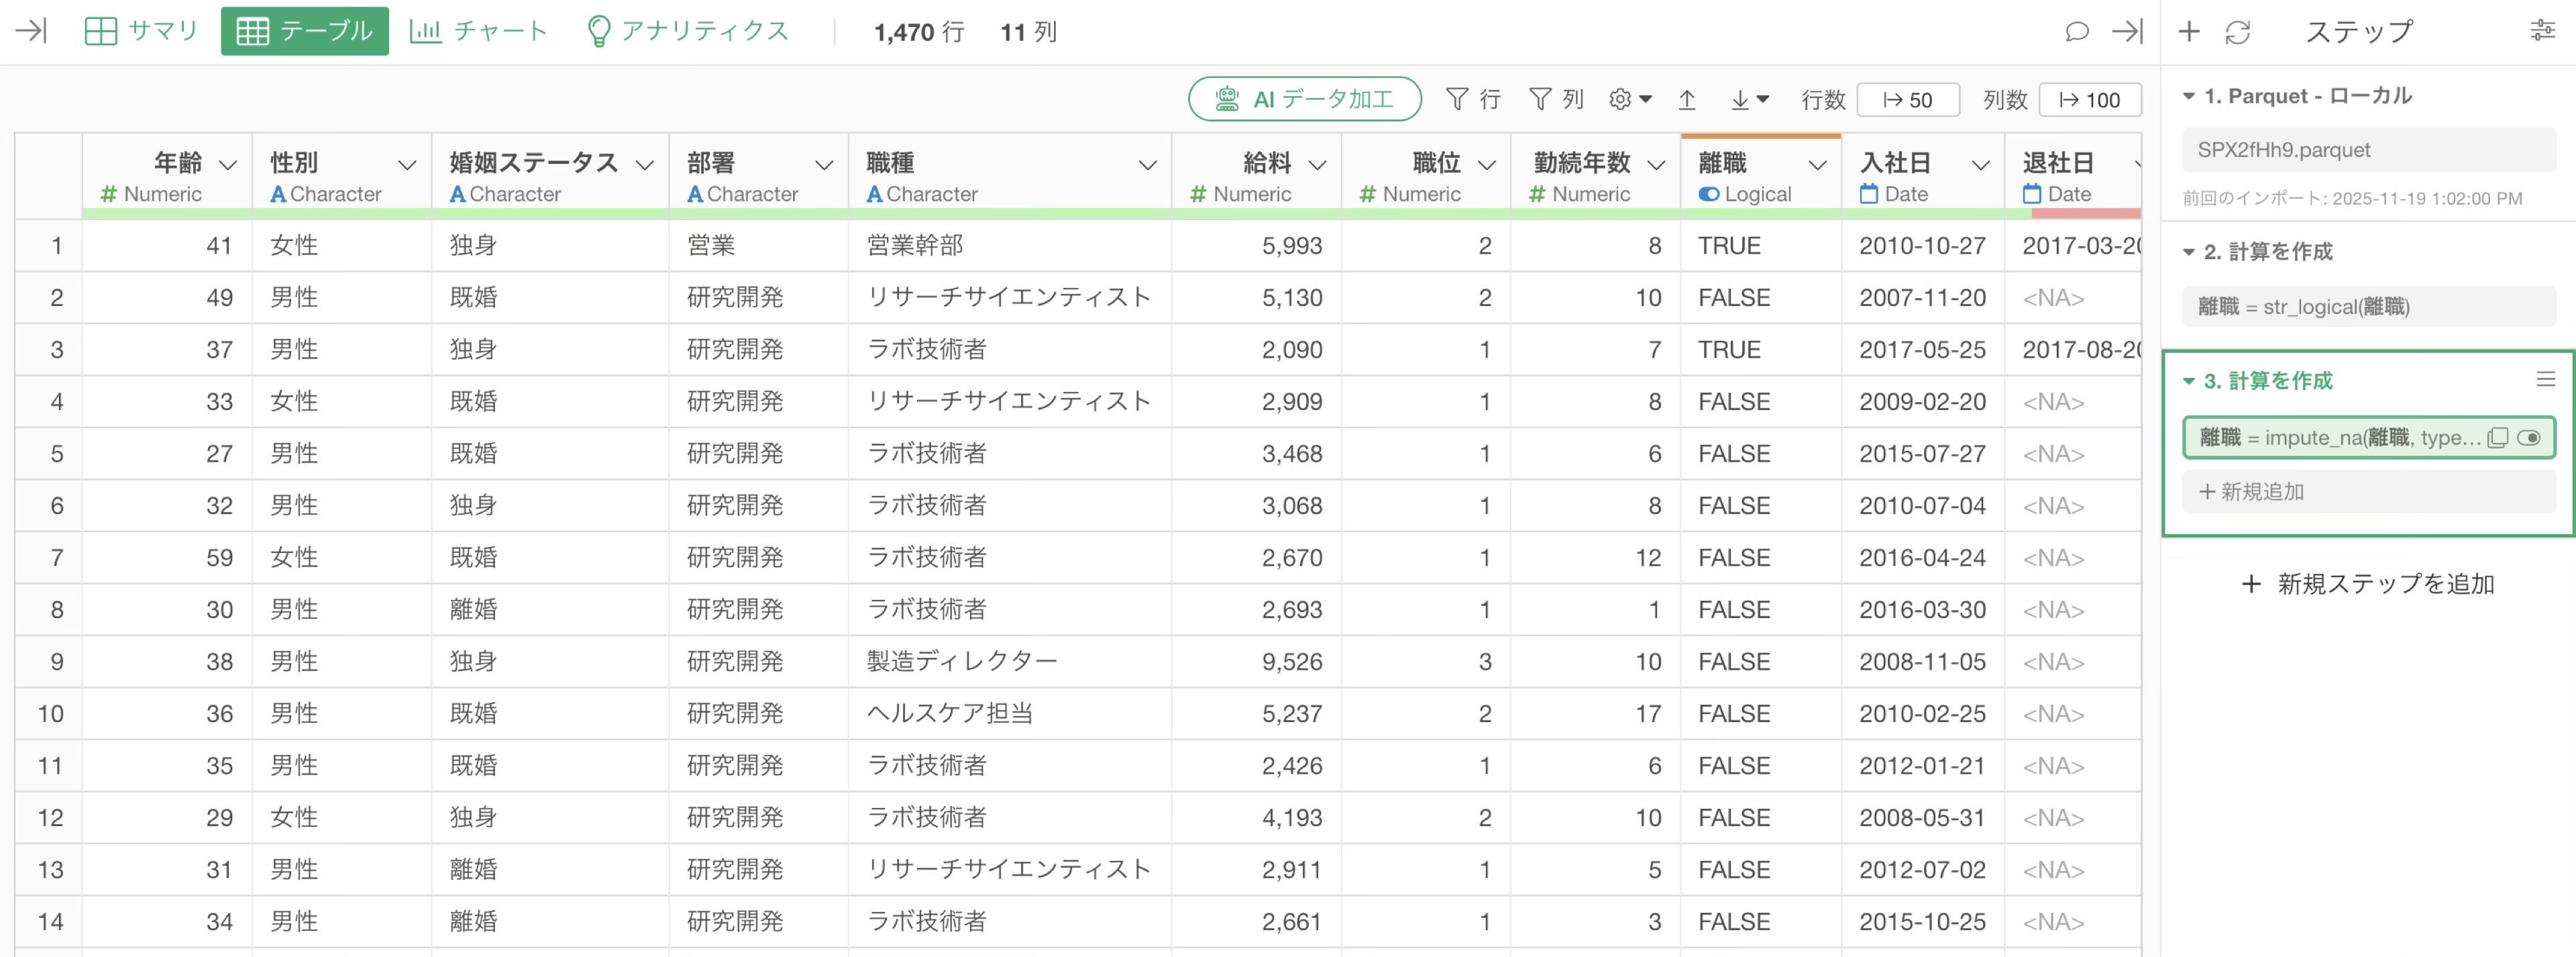
Task: Open the step panel settings sliders icon
Action: (x=2542, y=31)
